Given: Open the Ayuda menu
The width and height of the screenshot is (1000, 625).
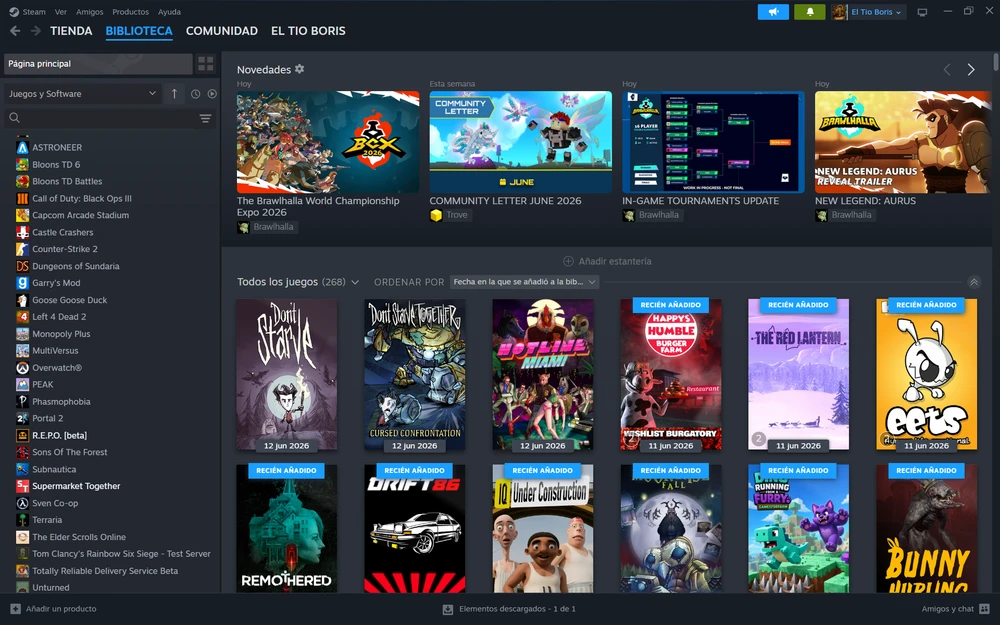Looking at the screenshot, I should click(x=169, y=11).
